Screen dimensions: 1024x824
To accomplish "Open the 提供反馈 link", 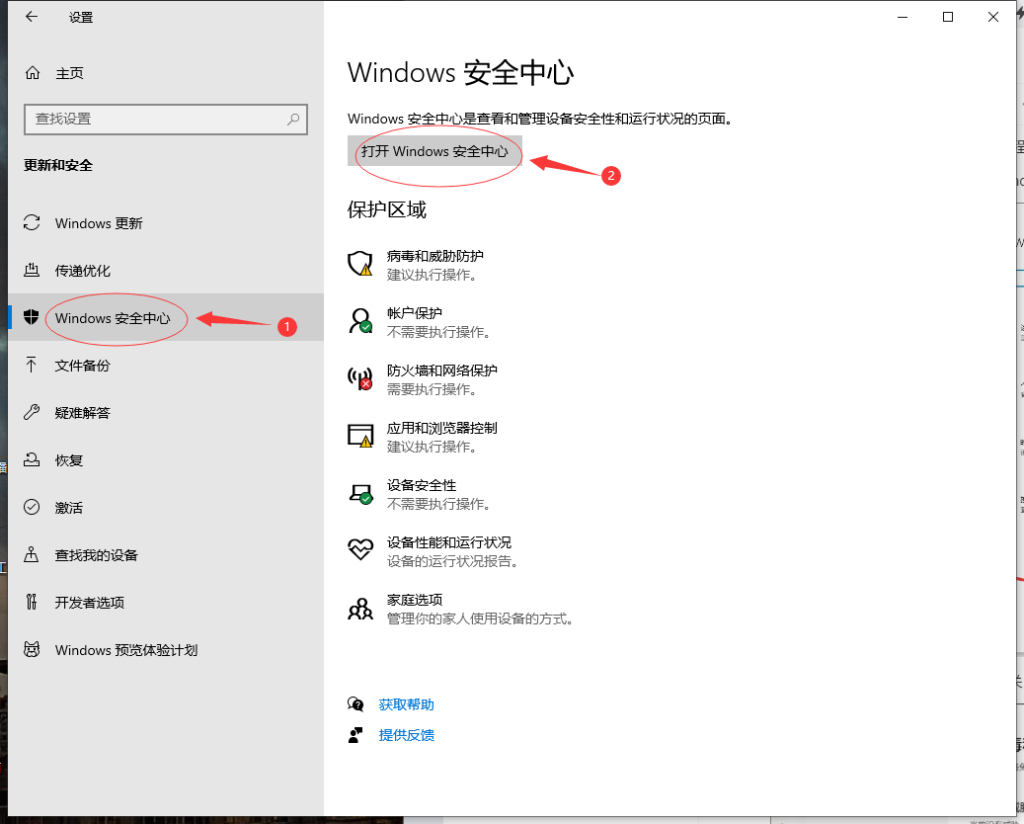I will click(406, 735).
